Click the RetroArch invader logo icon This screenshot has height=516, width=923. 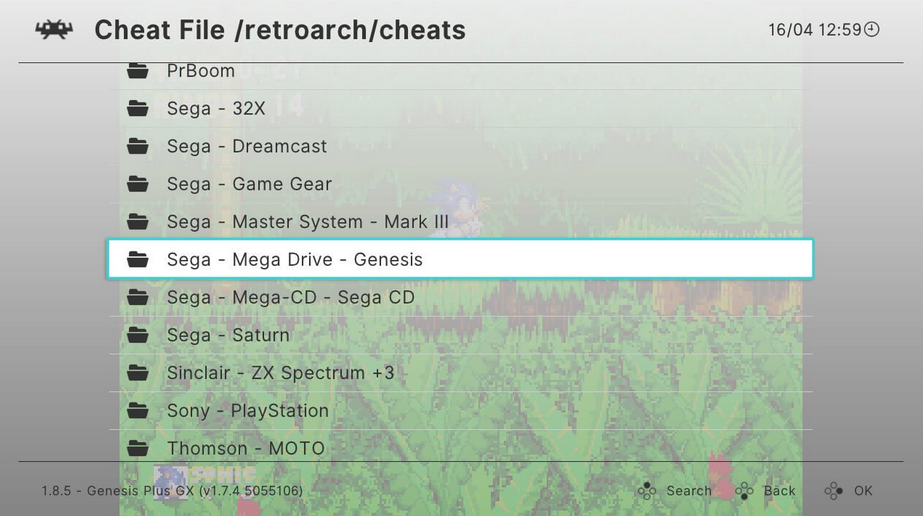tap(54, 29)
